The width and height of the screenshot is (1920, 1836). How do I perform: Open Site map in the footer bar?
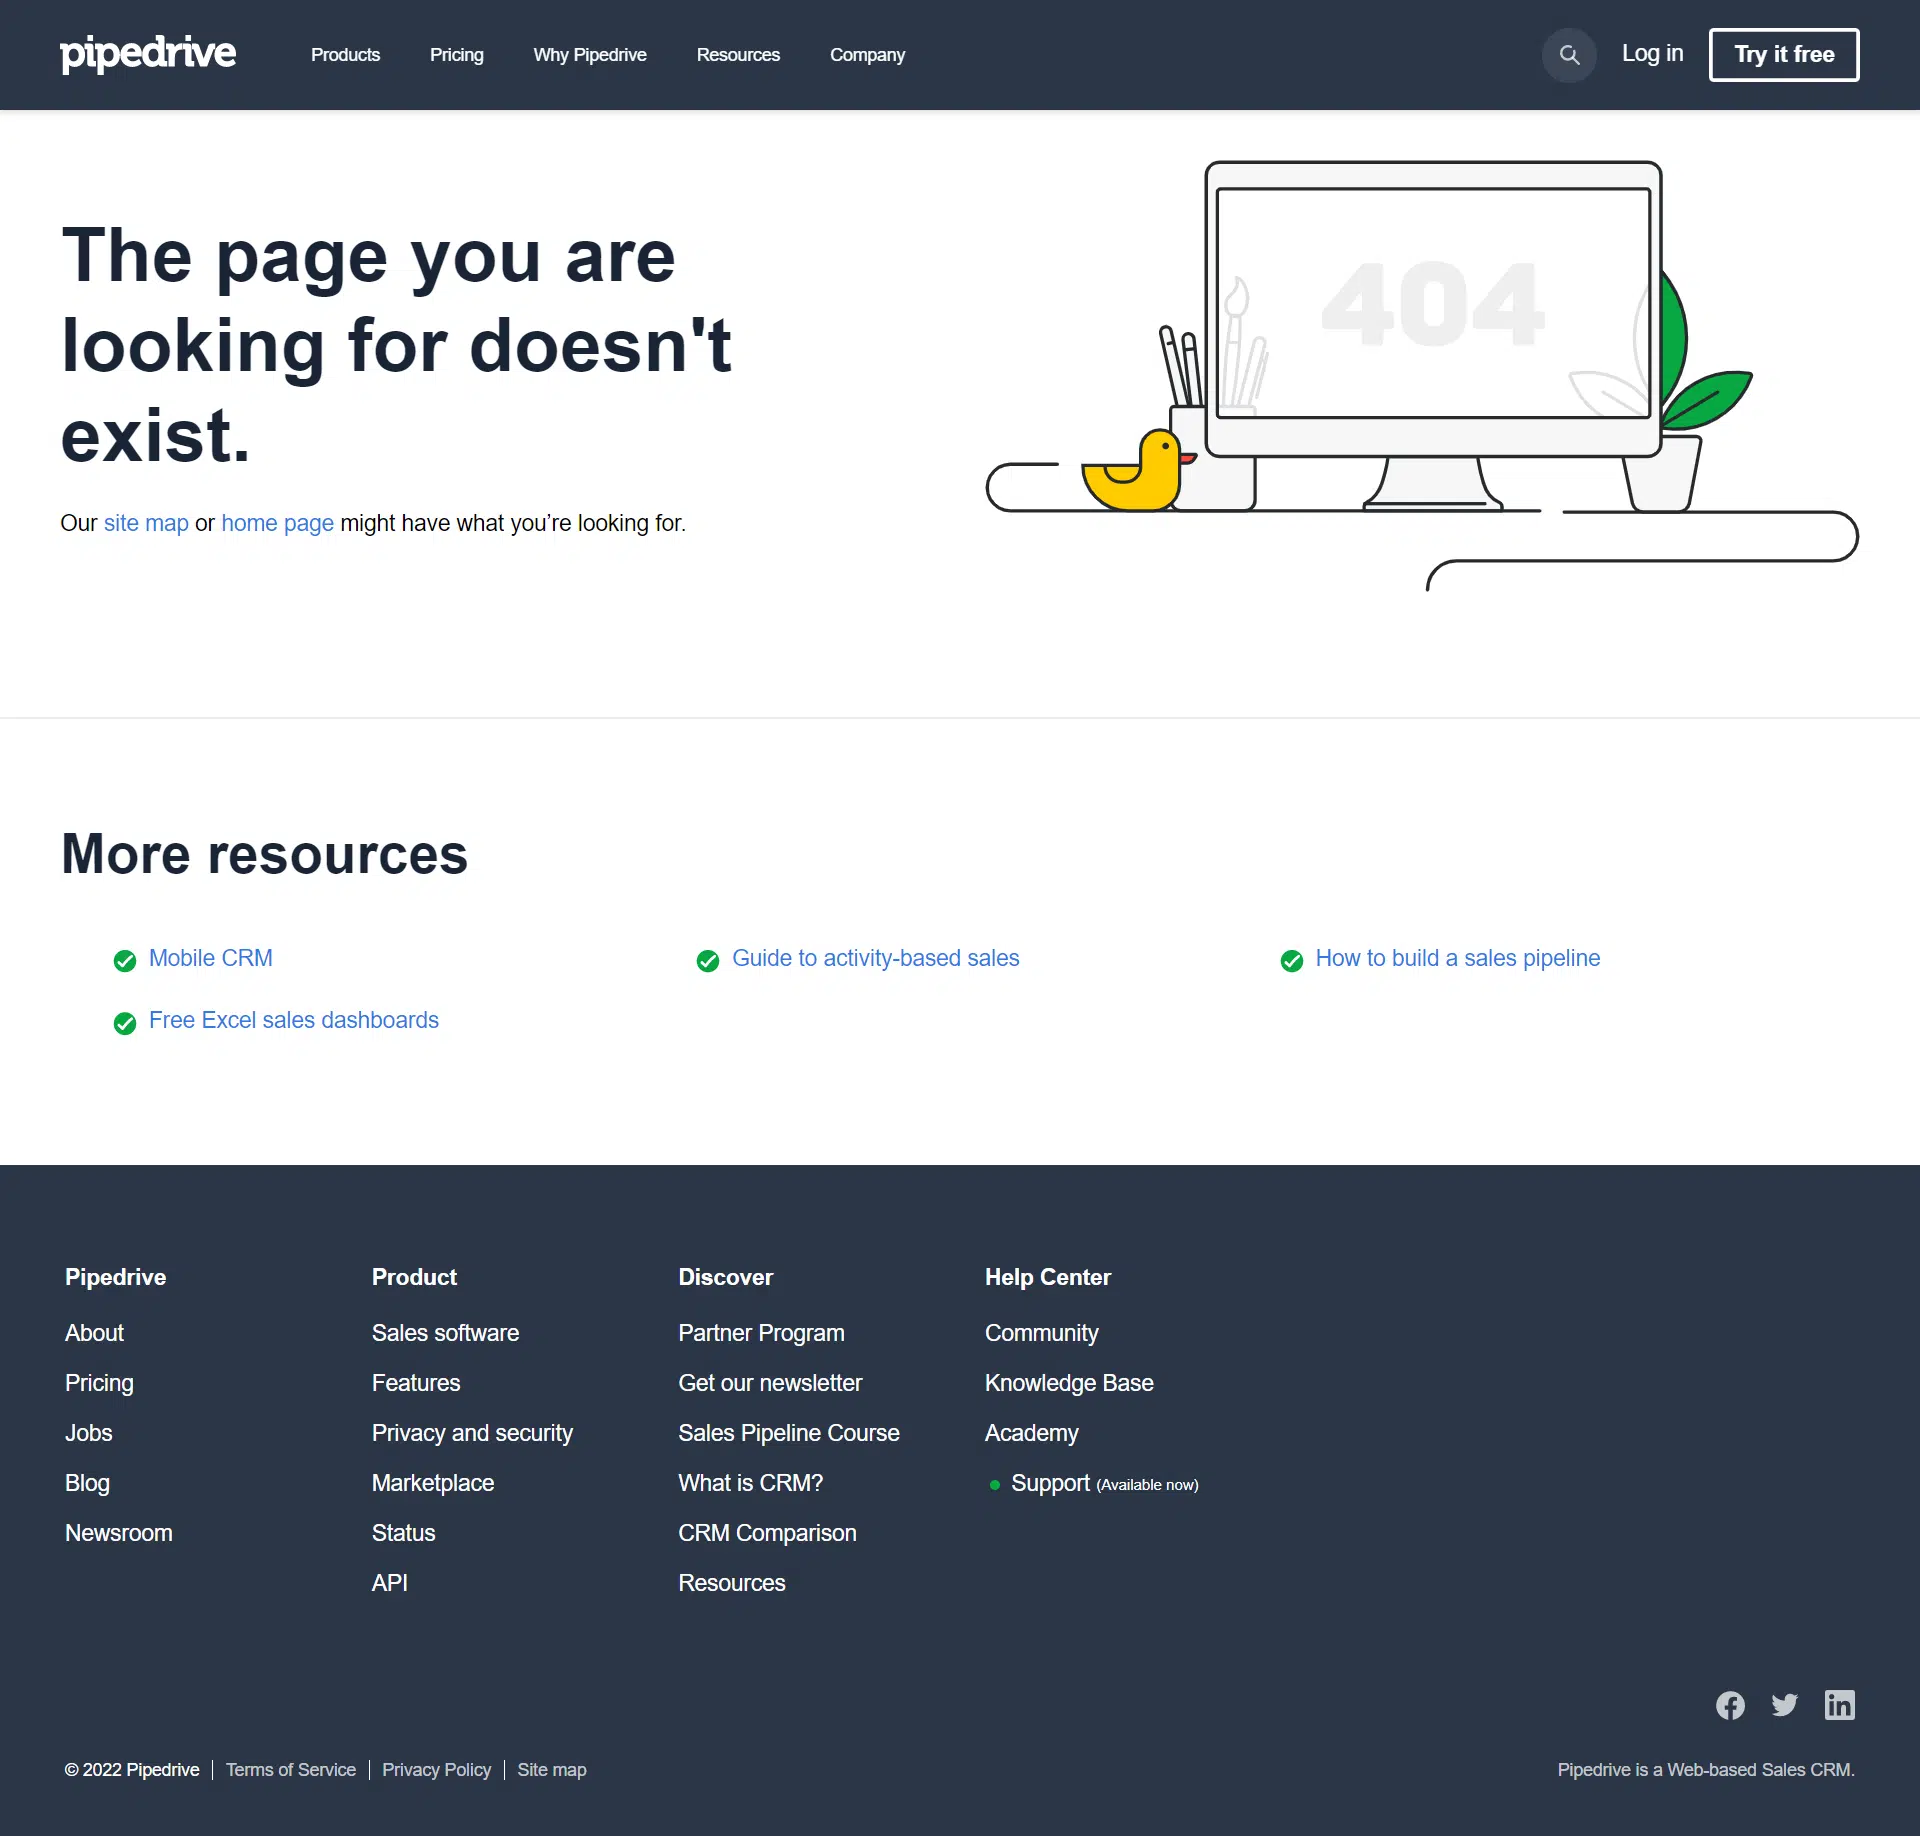tap(551, 1770)
